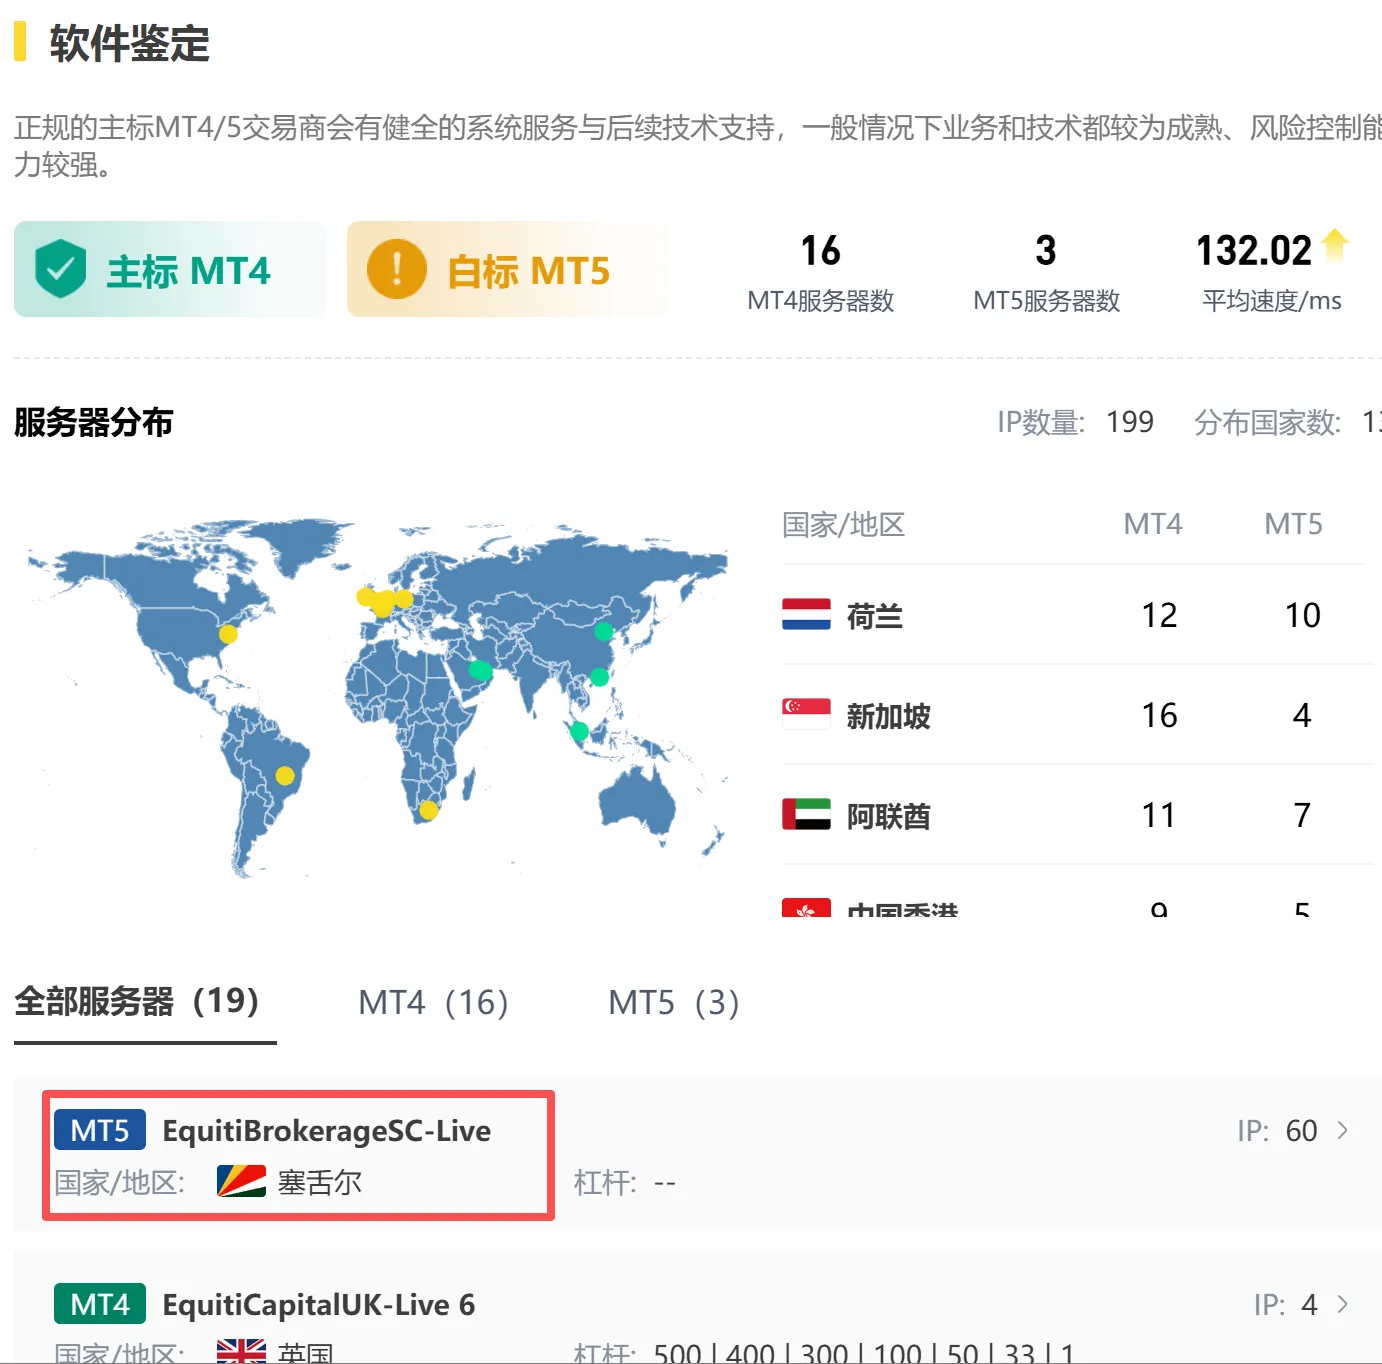Click the green server dot over Hong Kong

point(599,677)
